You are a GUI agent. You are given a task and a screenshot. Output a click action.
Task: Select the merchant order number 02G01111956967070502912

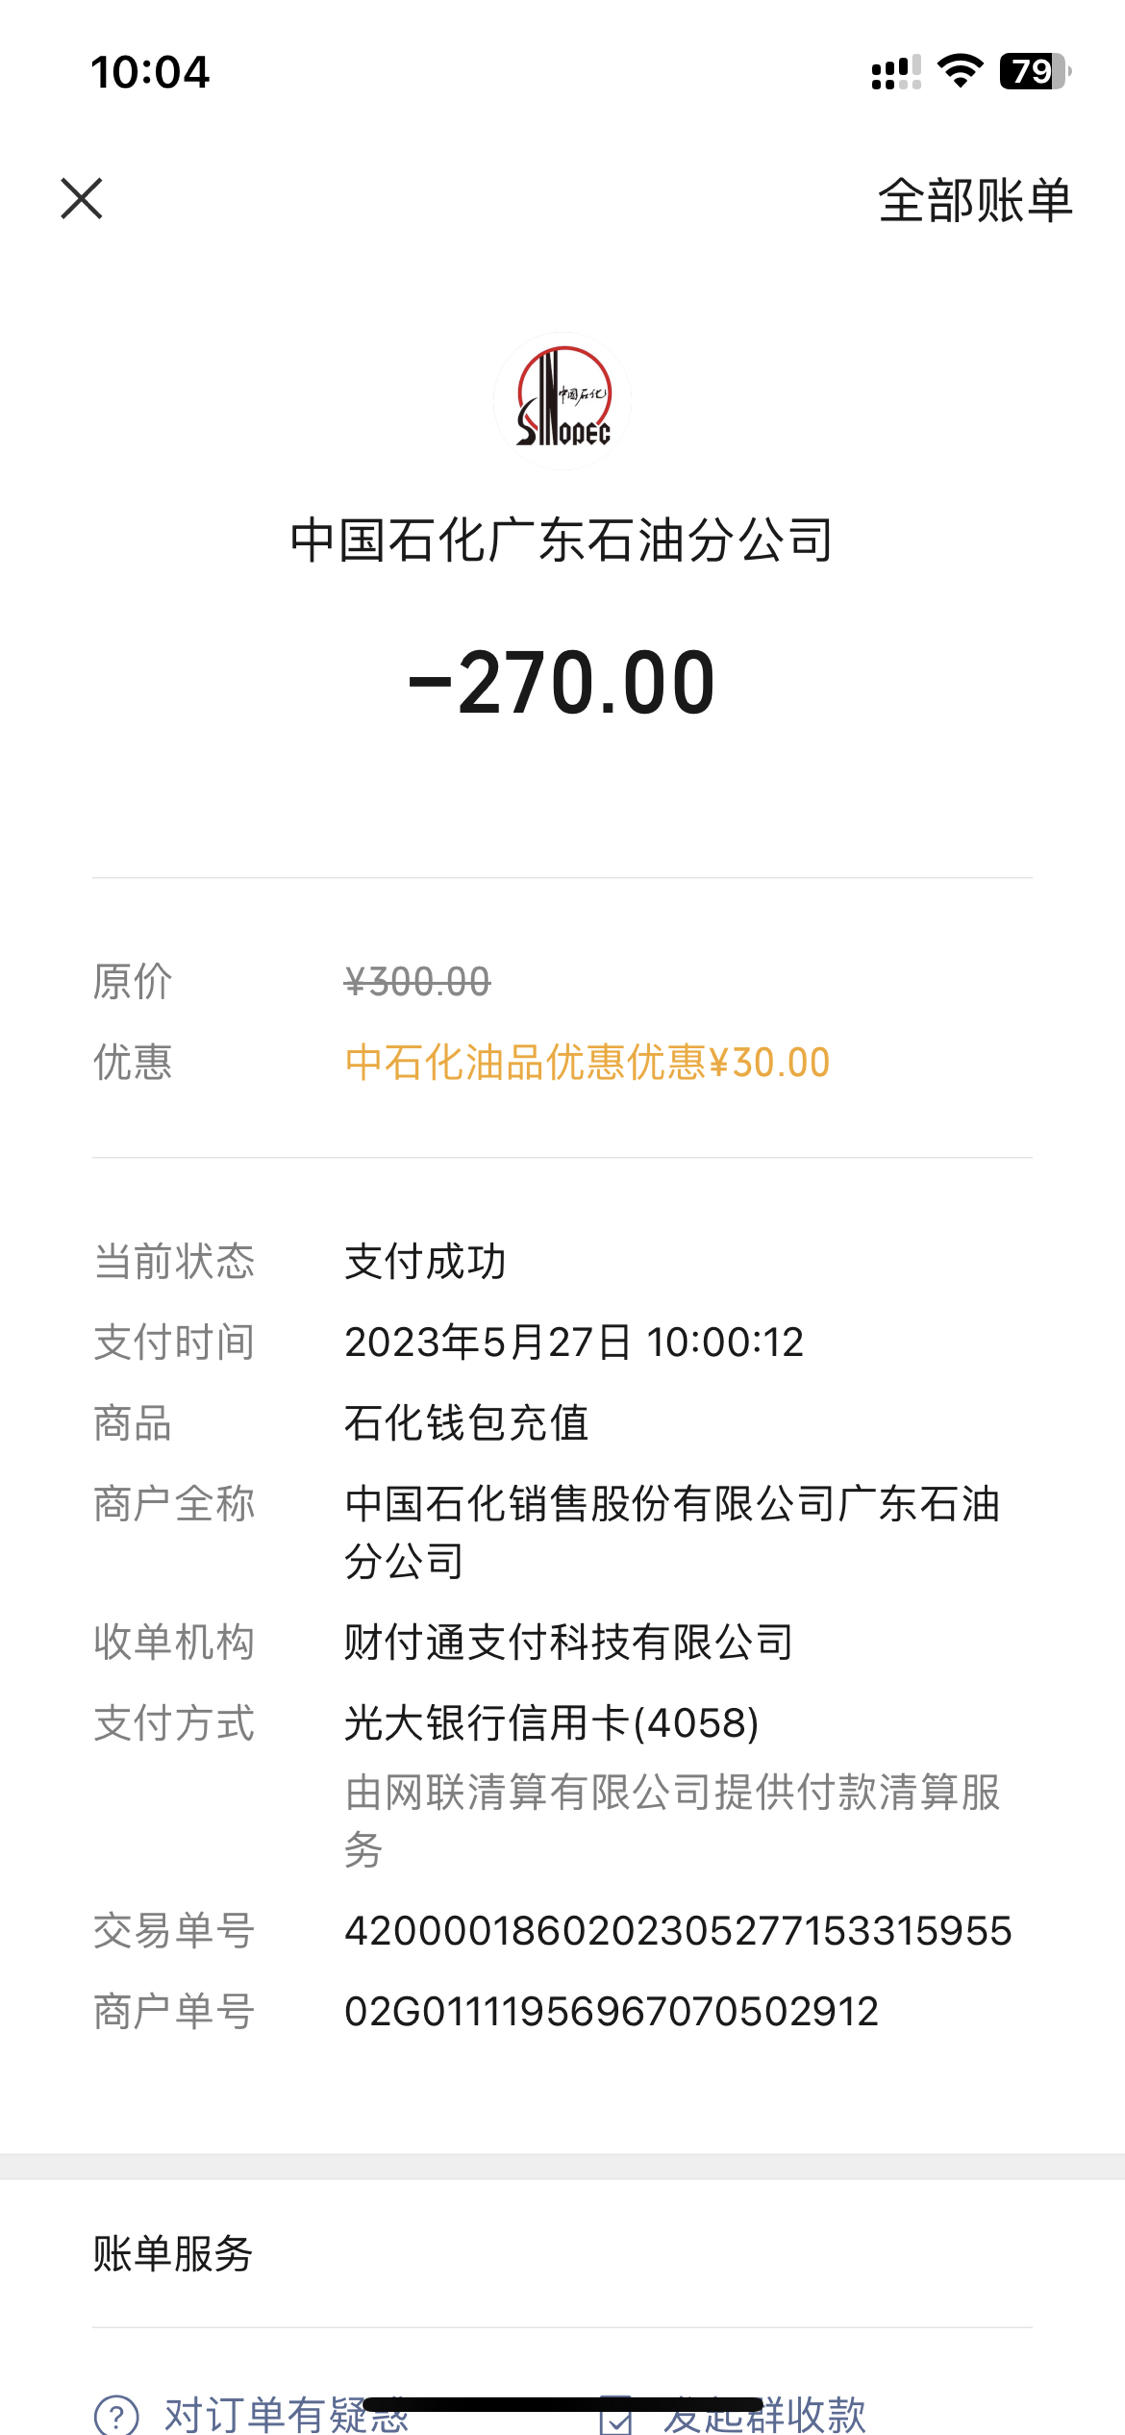(x=611, y=2011)
